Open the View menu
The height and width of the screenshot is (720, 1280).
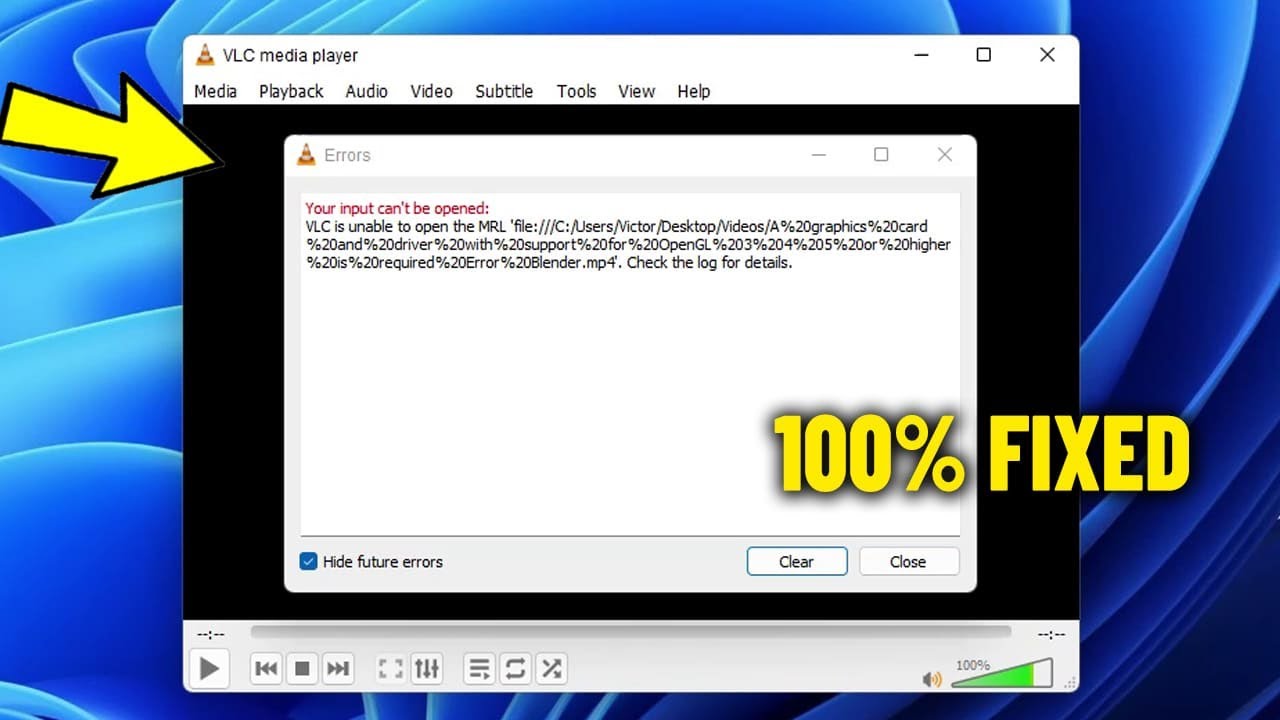[x=636, y=91]
